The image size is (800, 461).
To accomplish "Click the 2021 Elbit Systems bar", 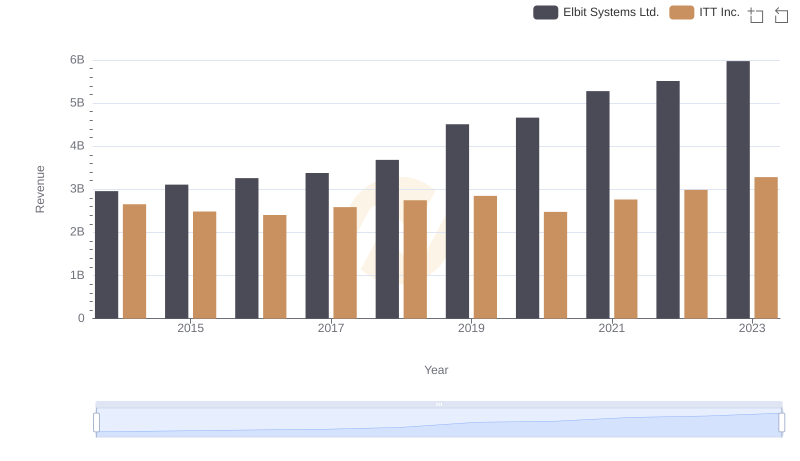I will tap(598, 205).
